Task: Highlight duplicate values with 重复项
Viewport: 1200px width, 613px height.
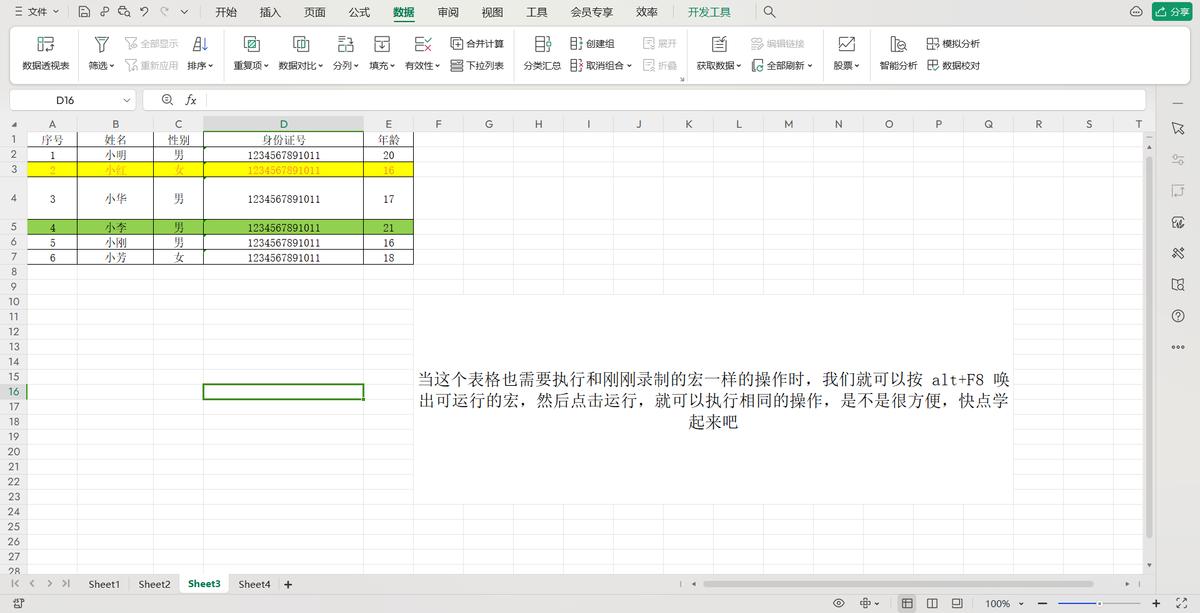Action: (251, 54)
